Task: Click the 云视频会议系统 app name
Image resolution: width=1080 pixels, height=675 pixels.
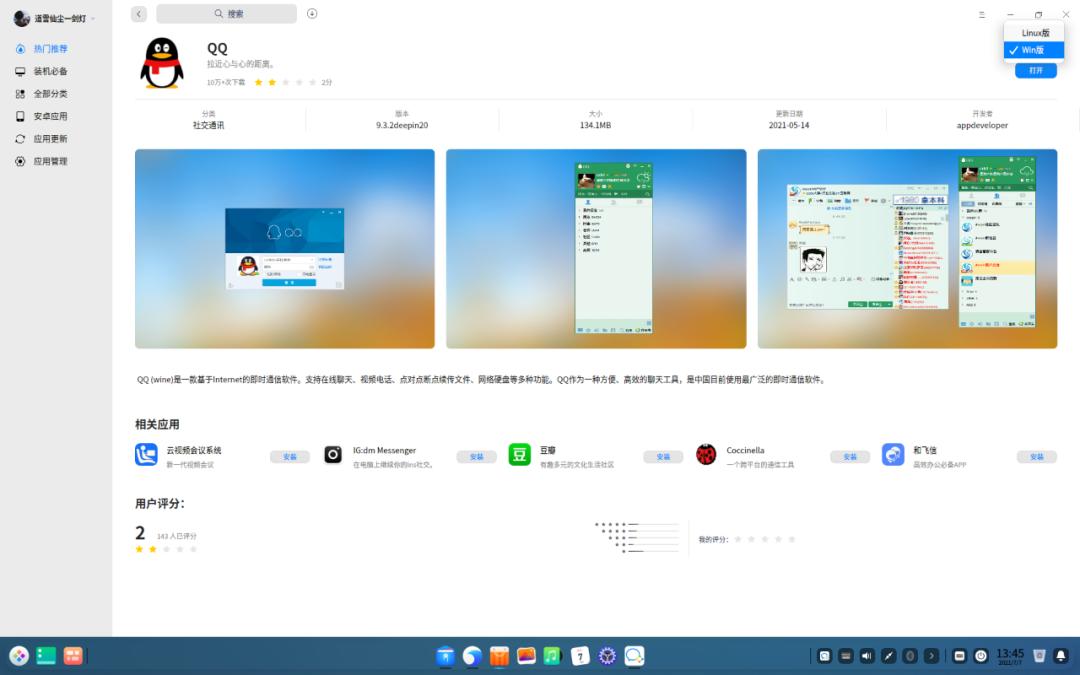Action: click(x=194, y=450)
